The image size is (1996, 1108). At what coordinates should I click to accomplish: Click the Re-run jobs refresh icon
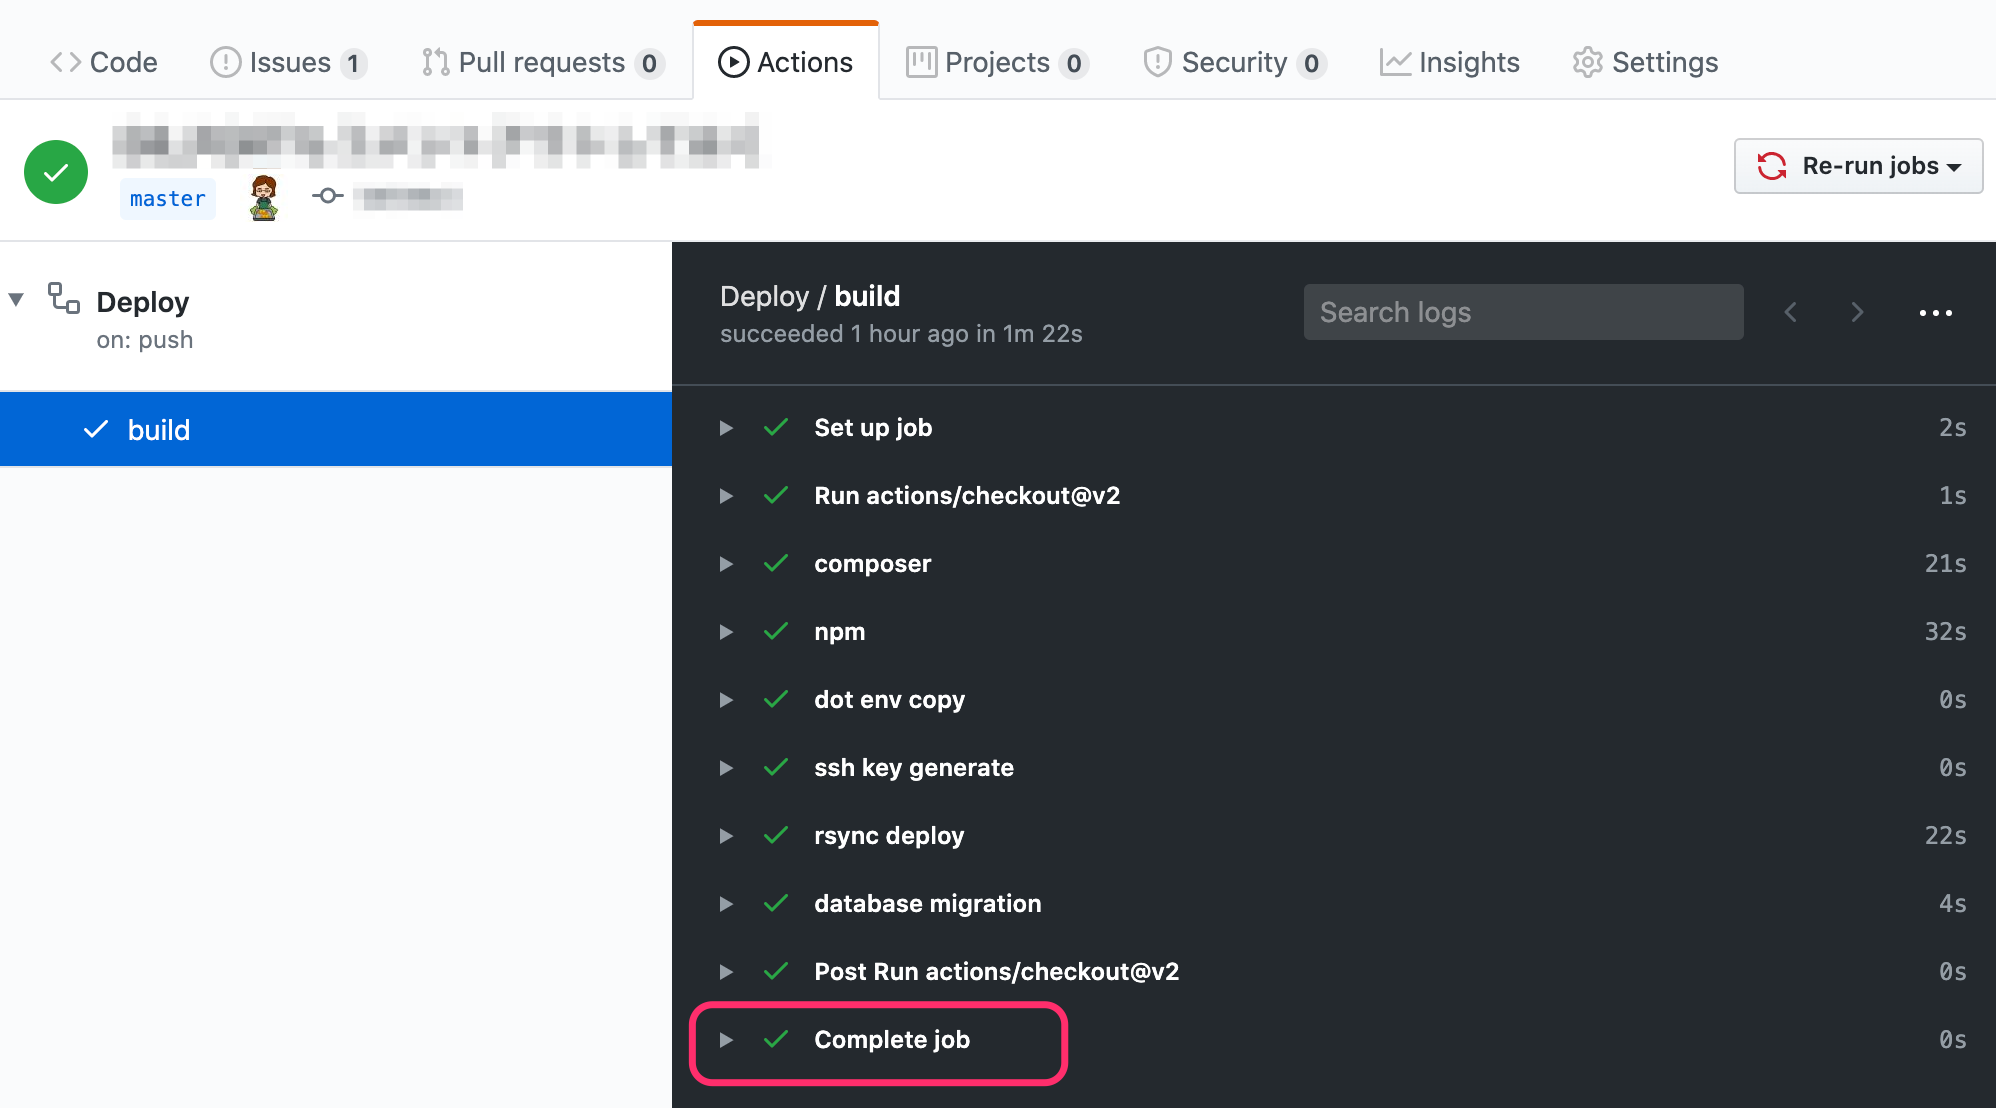(1772, 166)
